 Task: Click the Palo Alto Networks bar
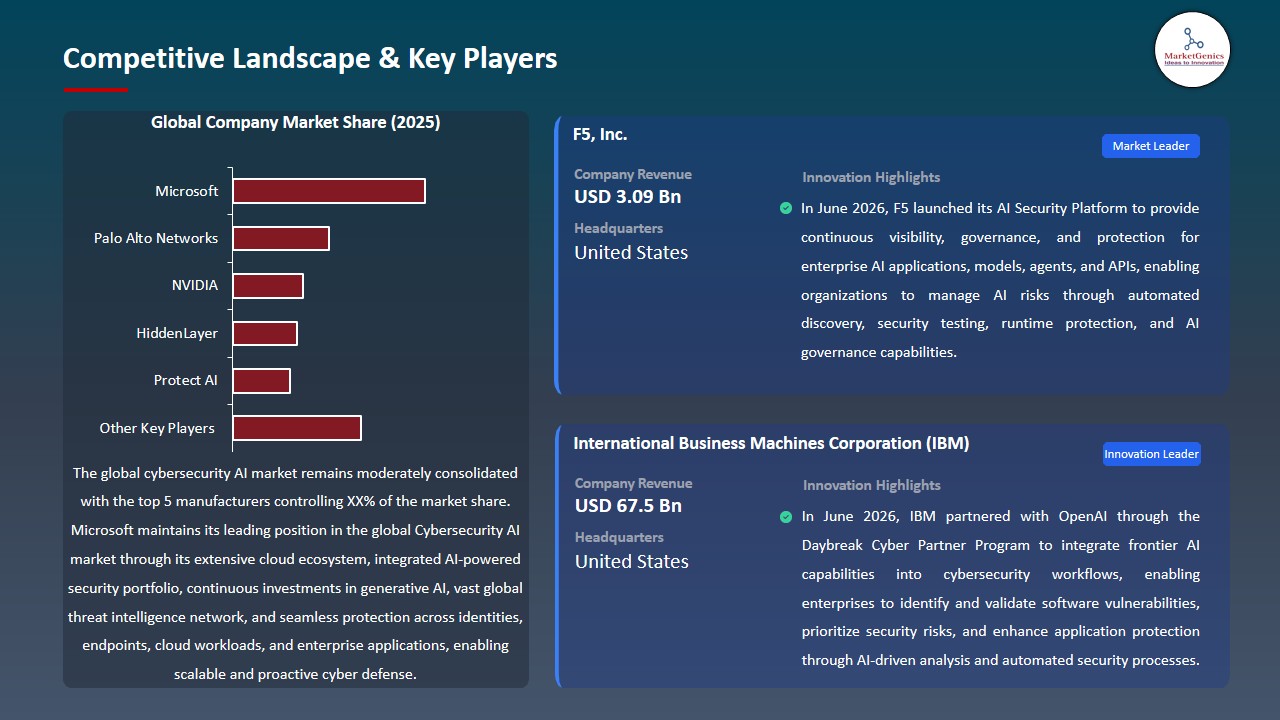(x=281, y=238)
